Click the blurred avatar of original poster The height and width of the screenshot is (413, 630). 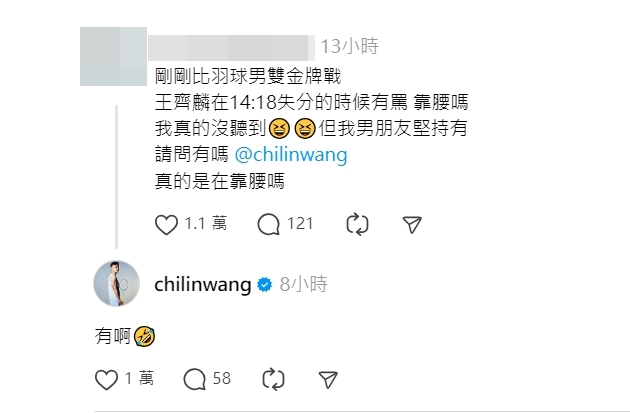click(113, 56)
